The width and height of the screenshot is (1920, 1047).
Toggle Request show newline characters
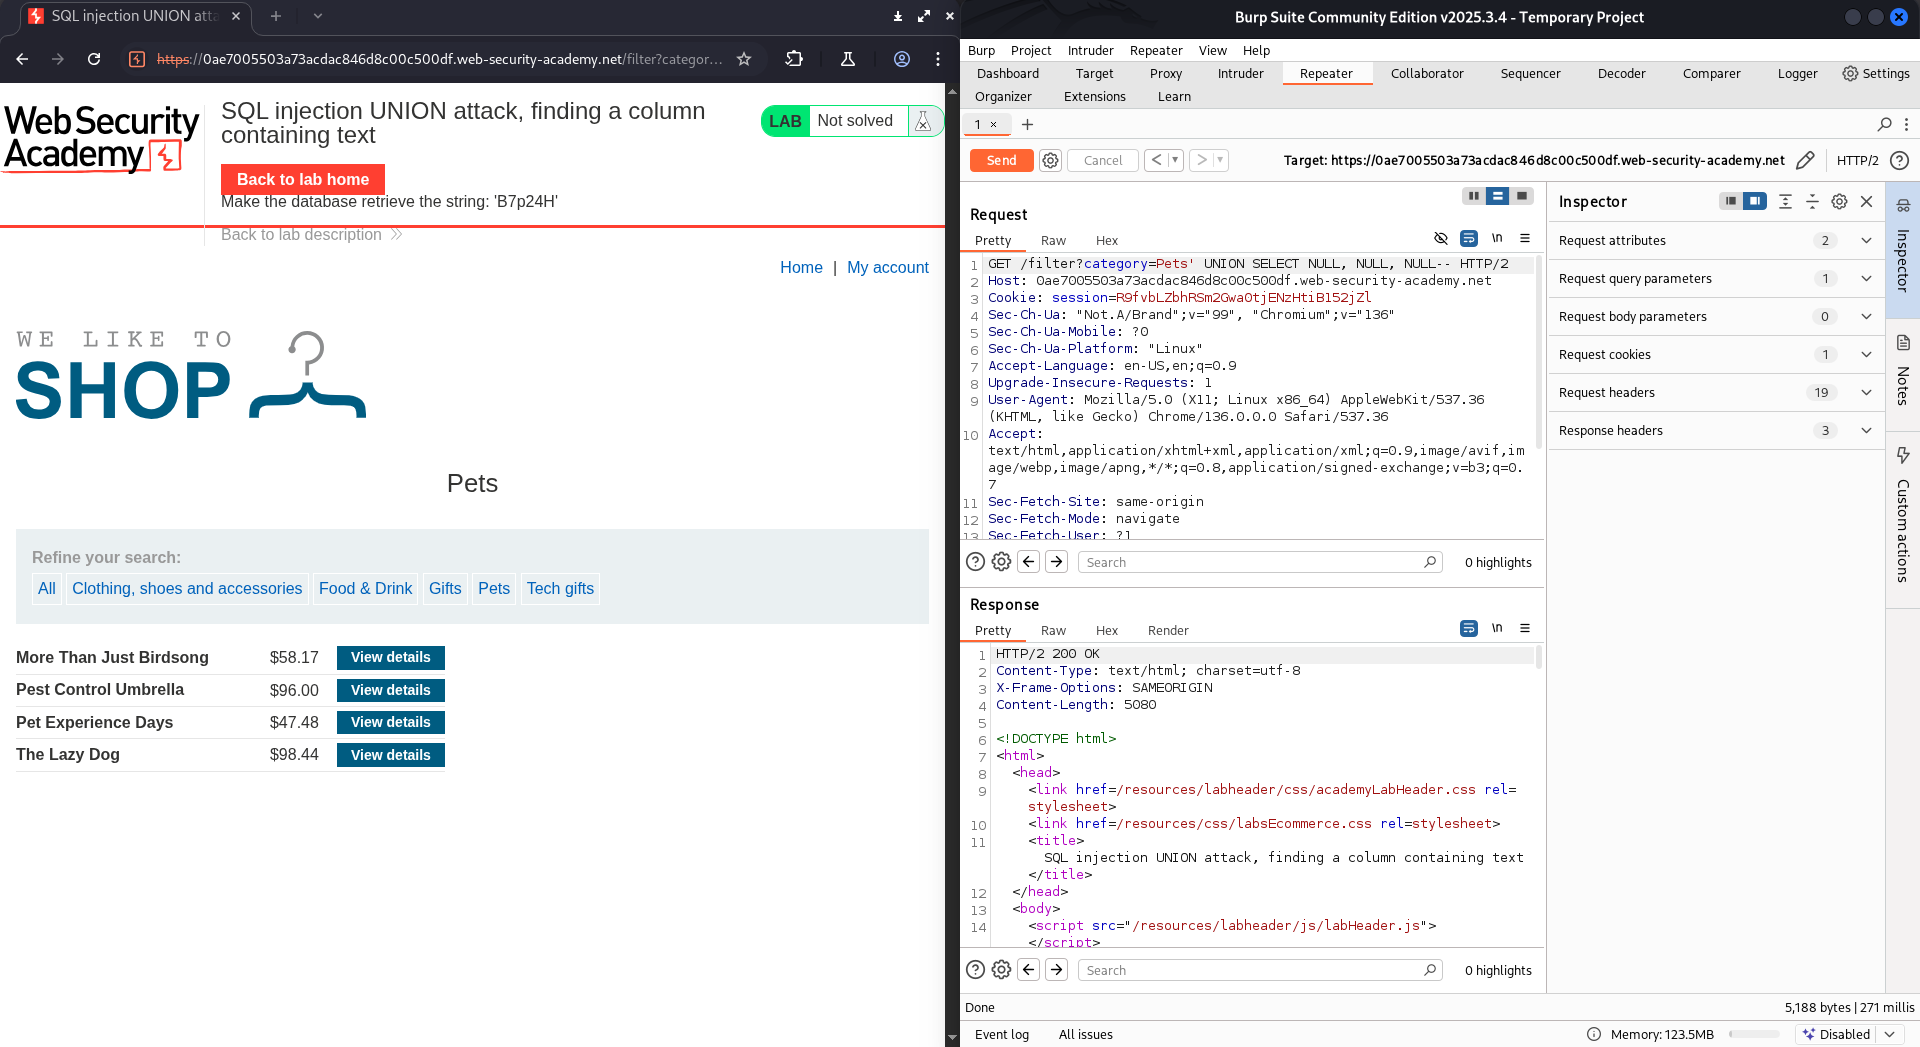pos(1497,238)
